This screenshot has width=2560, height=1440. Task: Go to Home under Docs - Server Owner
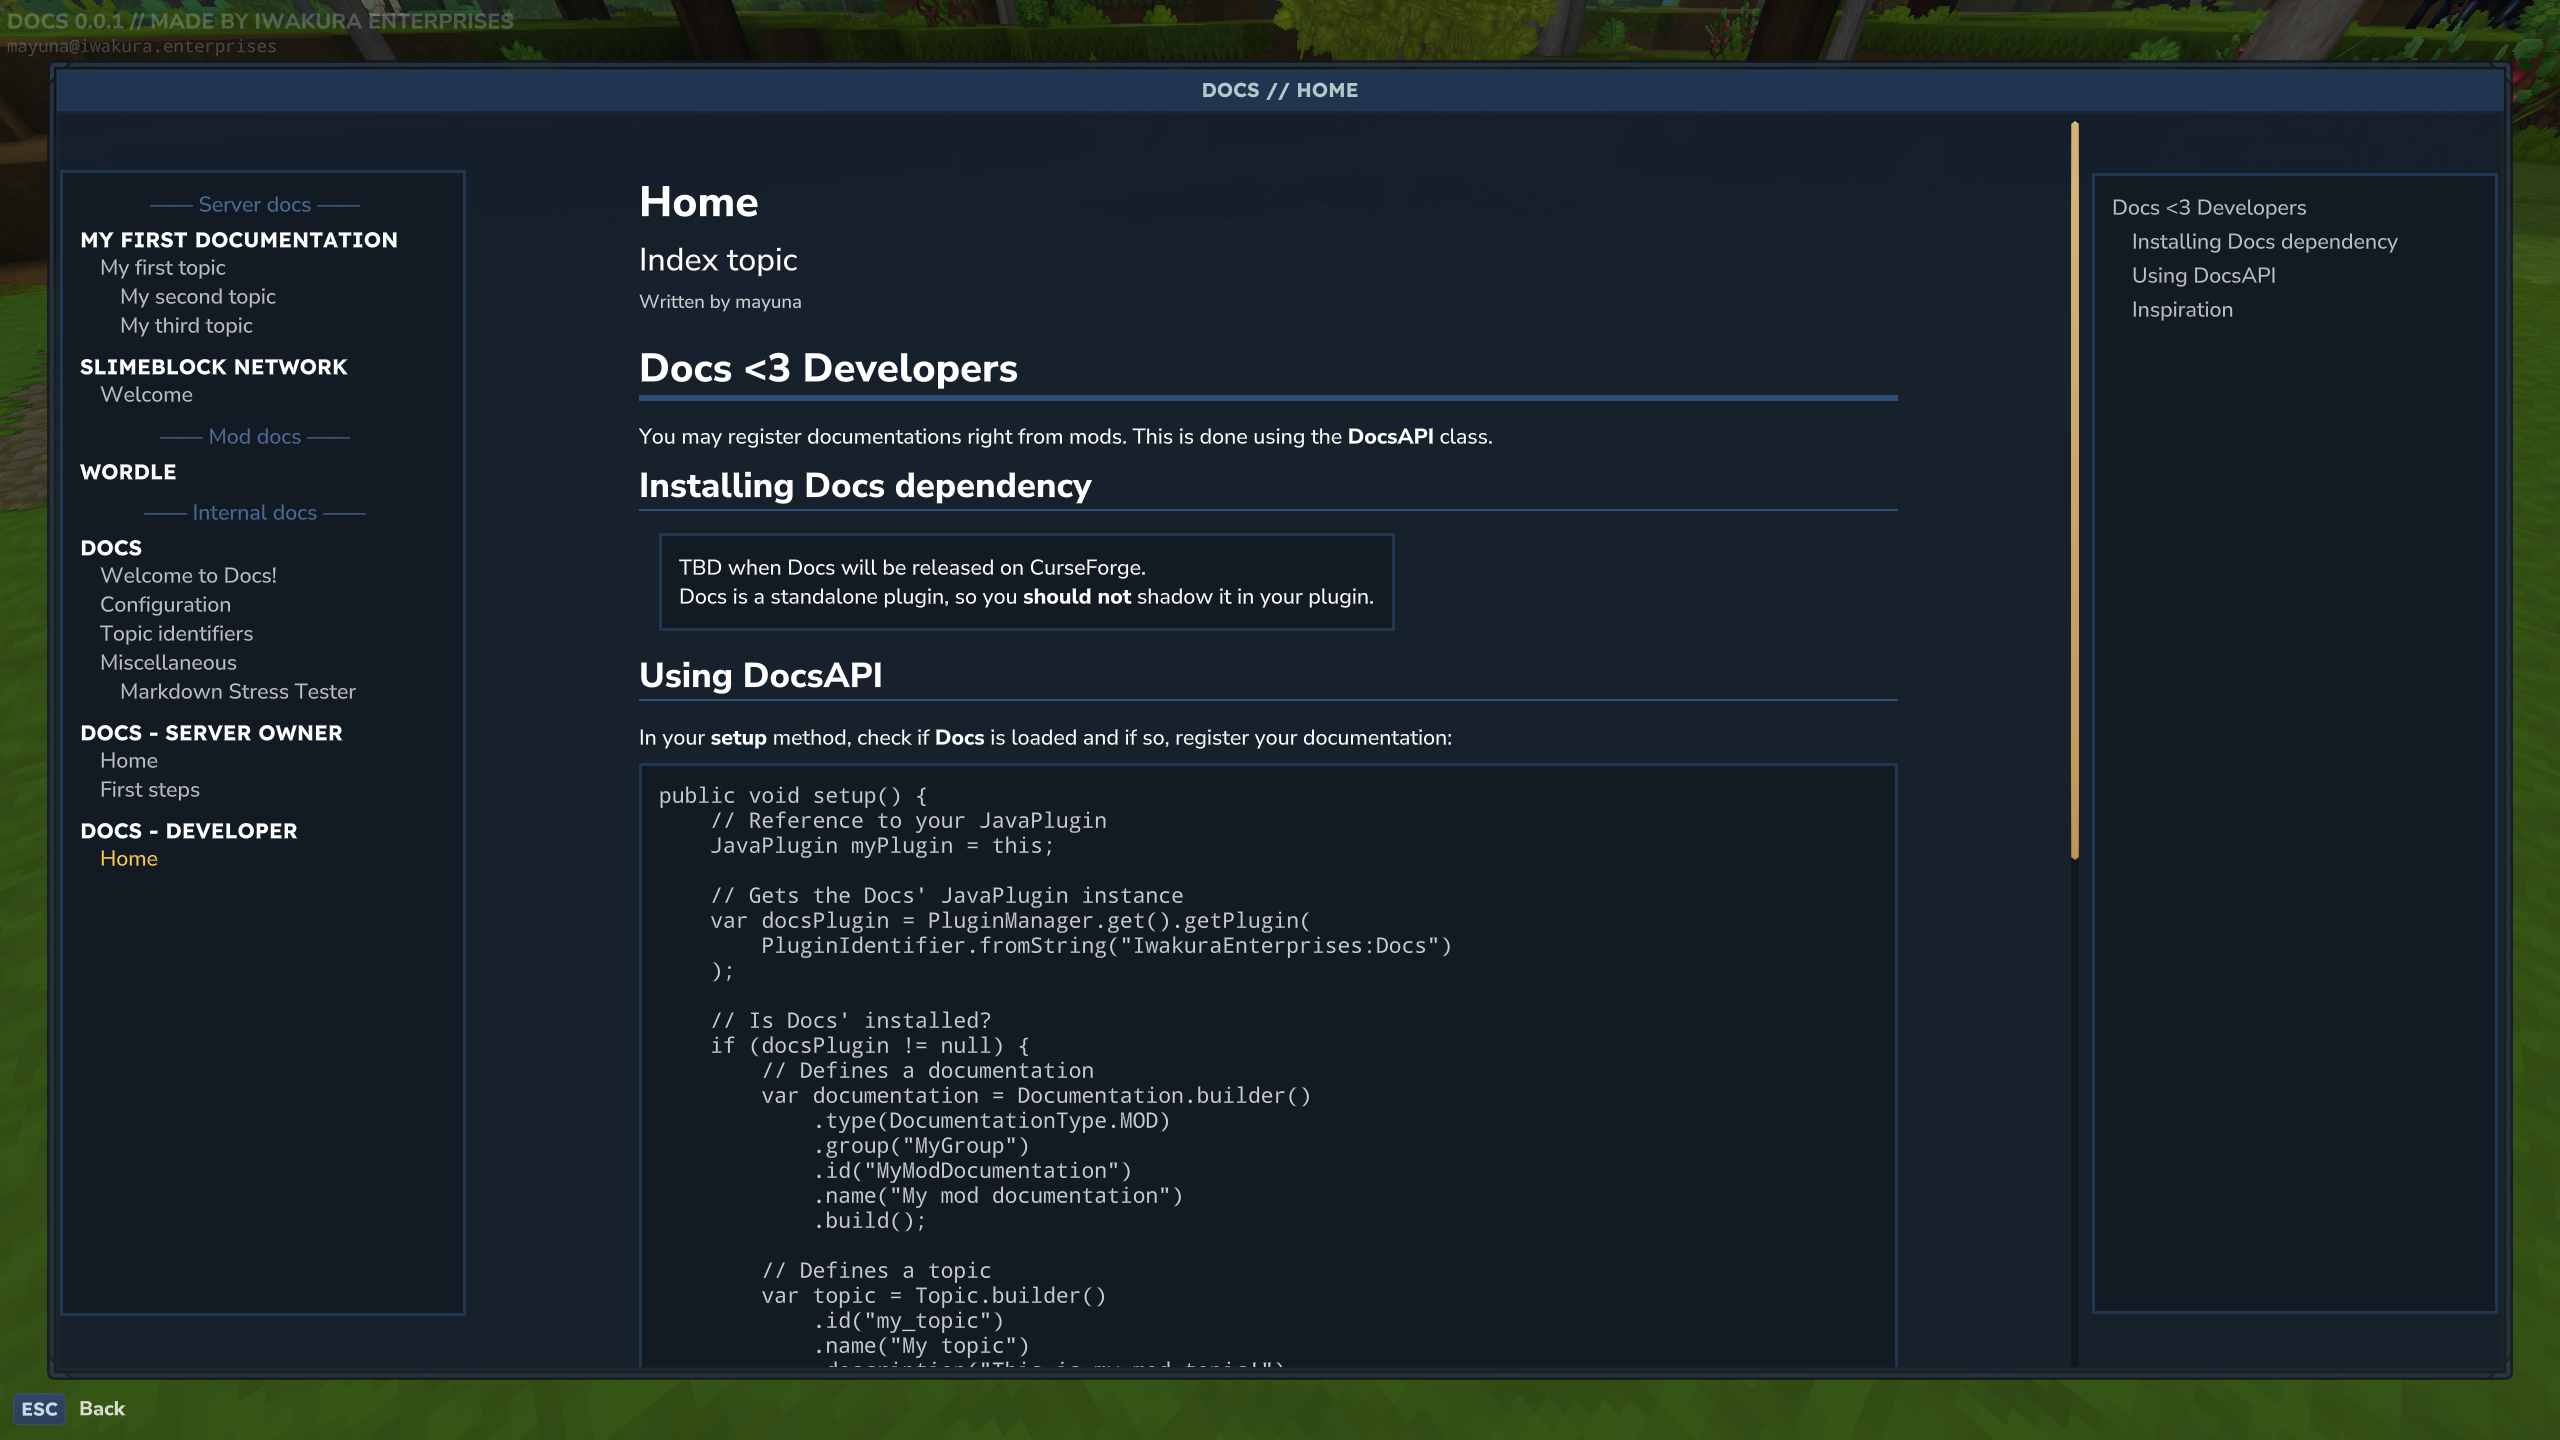click(x=128, y=760)
